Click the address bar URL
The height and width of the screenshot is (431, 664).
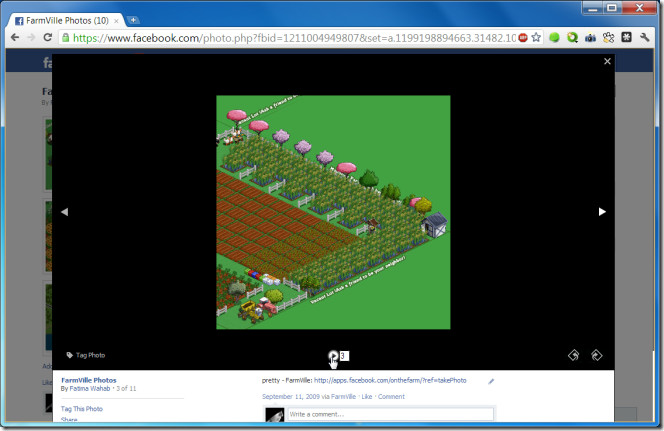294,38
